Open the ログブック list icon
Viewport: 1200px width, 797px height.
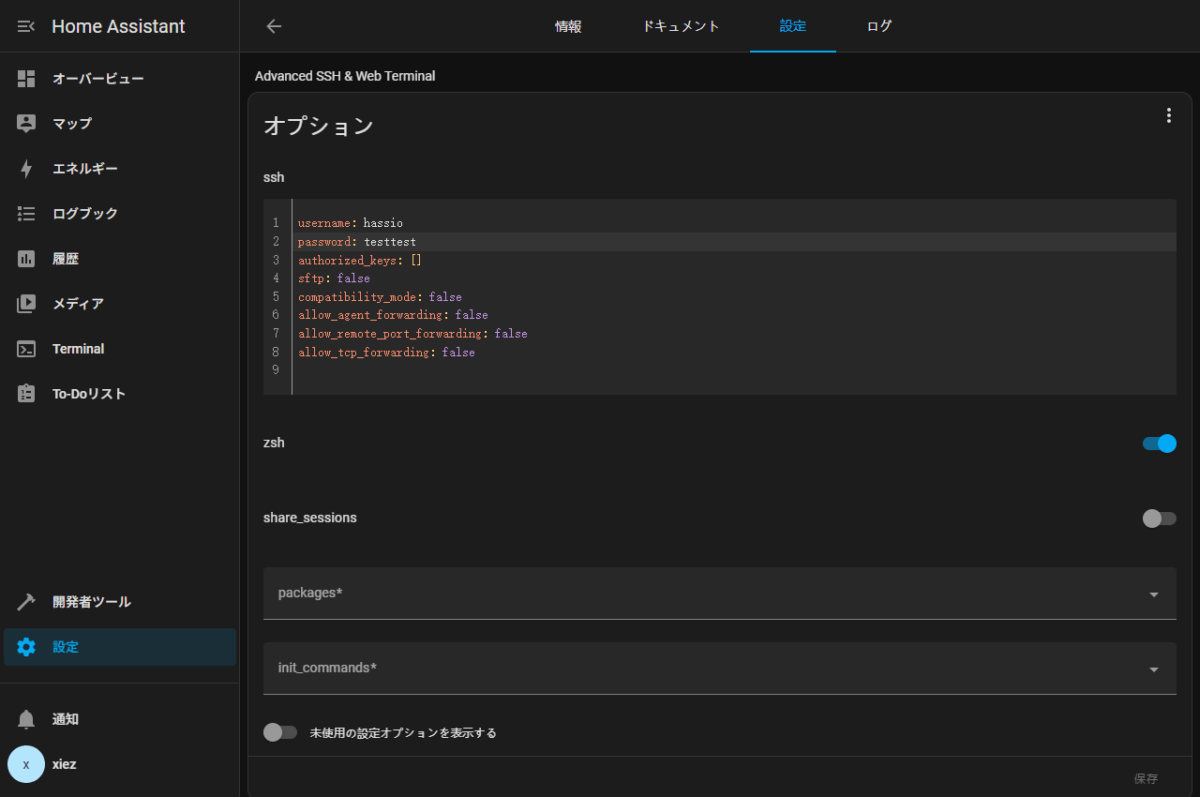click(26, 213)
